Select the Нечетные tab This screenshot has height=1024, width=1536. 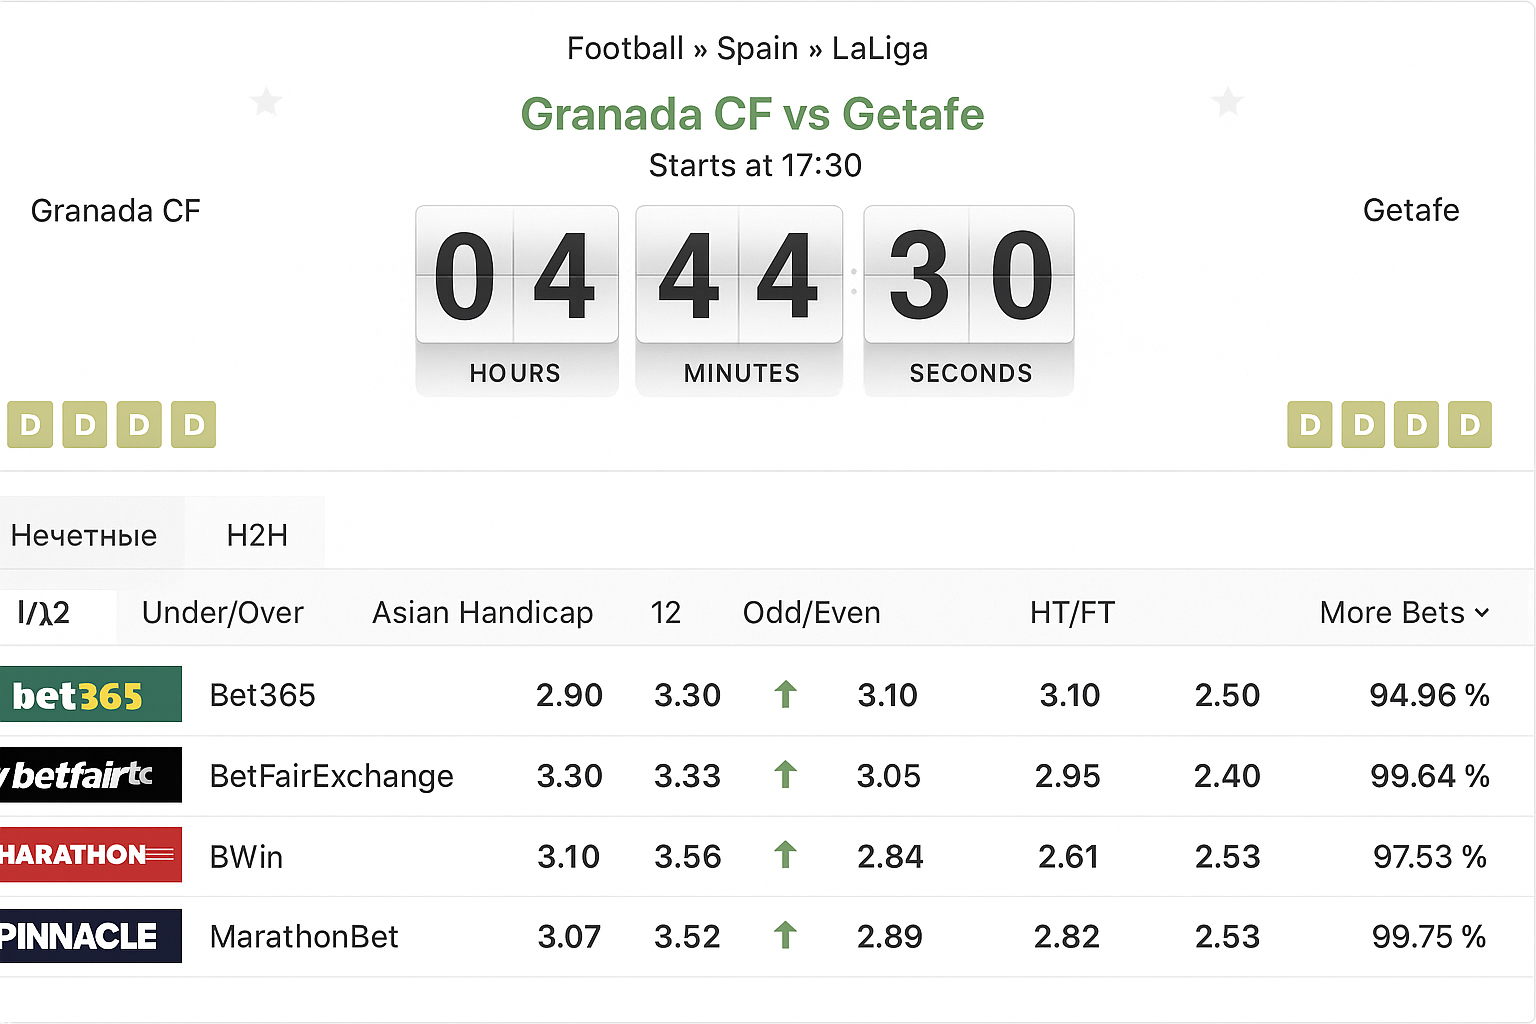coord(84,535)
